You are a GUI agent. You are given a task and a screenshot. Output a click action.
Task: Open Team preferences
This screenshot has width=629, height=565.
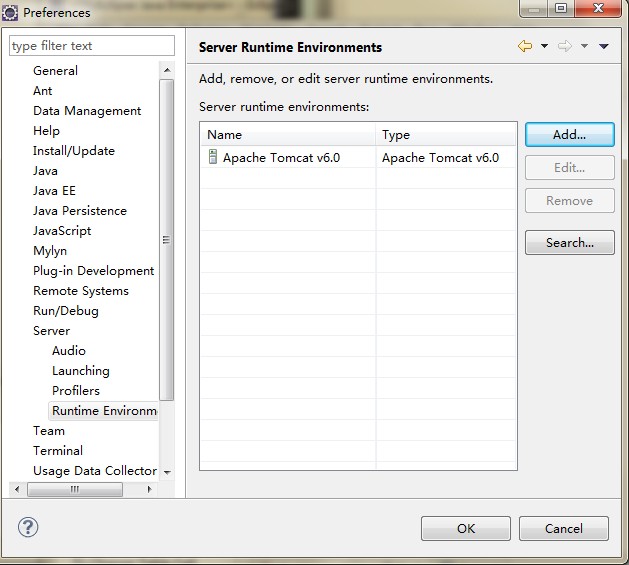pos(49,431)
